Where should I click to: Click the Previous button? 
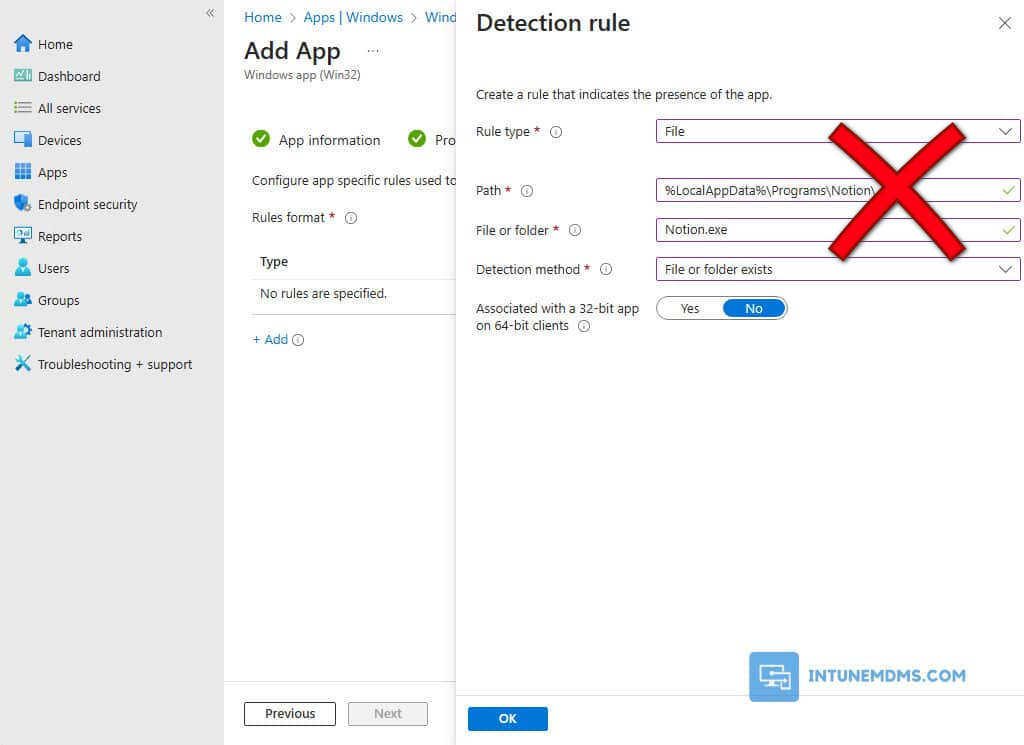tap(290, 714)
